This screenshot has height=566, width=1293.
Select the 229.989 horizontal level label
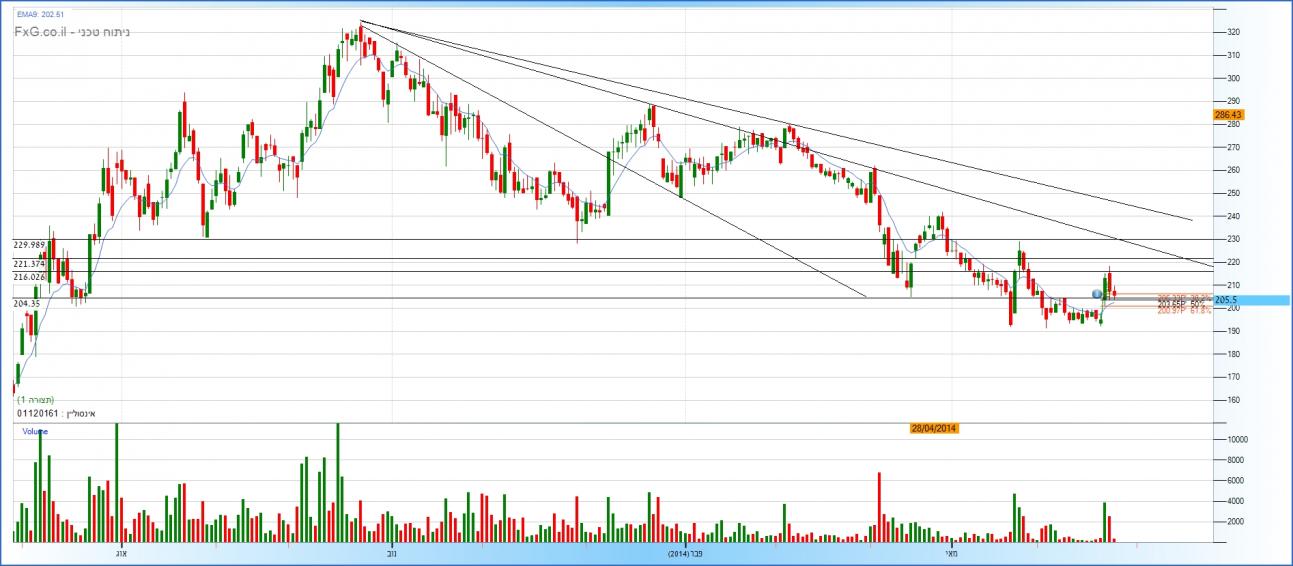click(x=30, y=244)
